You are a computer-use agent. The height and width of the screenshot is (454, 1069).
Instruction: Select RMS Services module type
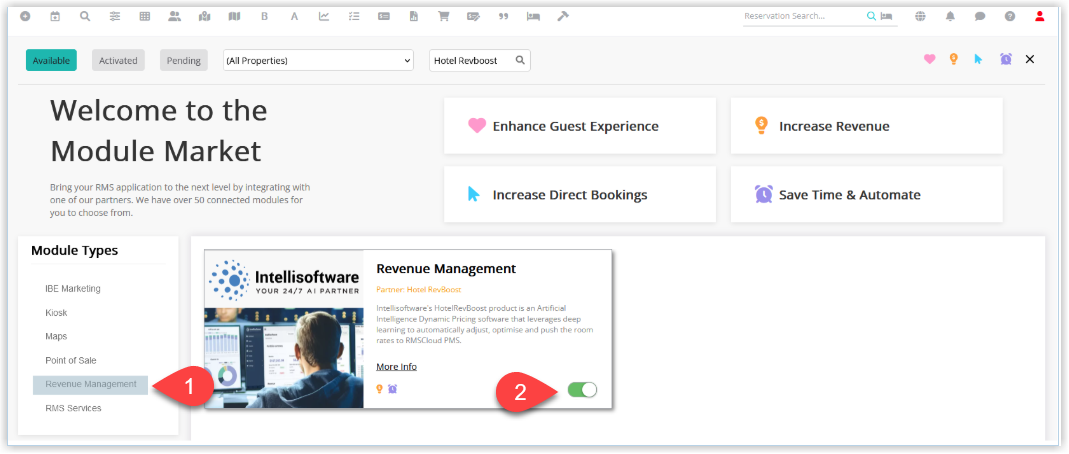point(73,408)
